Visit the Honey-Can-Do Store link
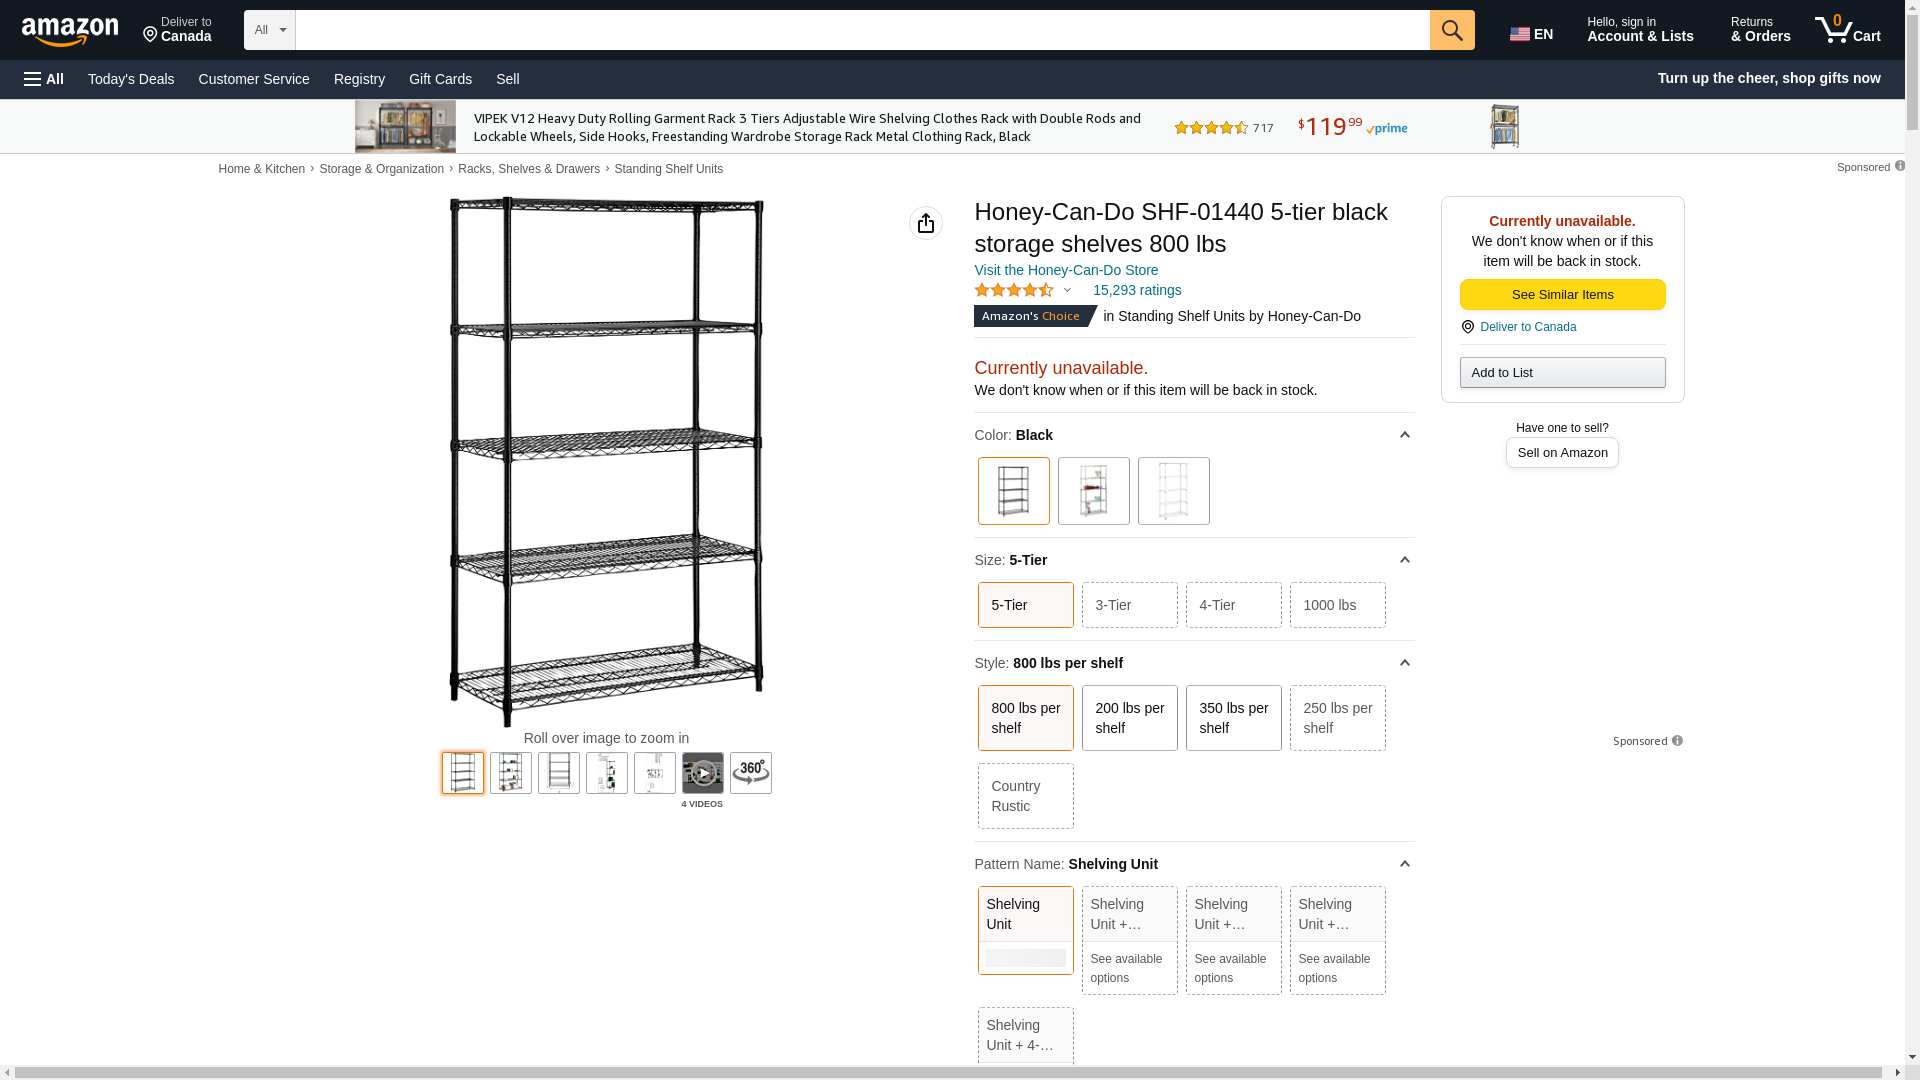Viewport: 1920px width, 1080px height. click(1066, 270)
